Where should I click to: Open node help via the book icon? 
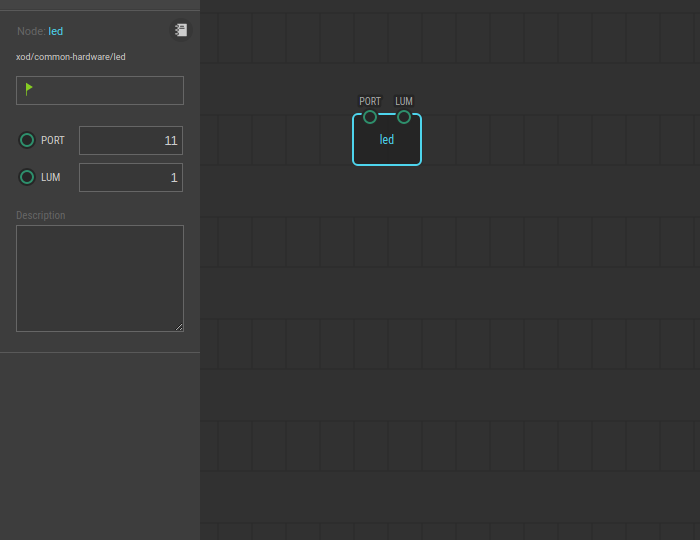click(180, 31)
